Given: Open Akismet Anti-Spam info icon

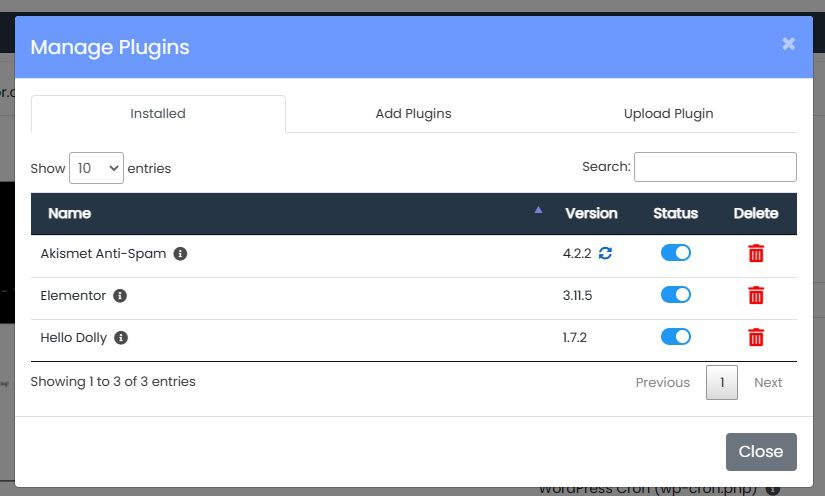Looking at the screenshot, I should pyautogui.click(x=180, y=254).
